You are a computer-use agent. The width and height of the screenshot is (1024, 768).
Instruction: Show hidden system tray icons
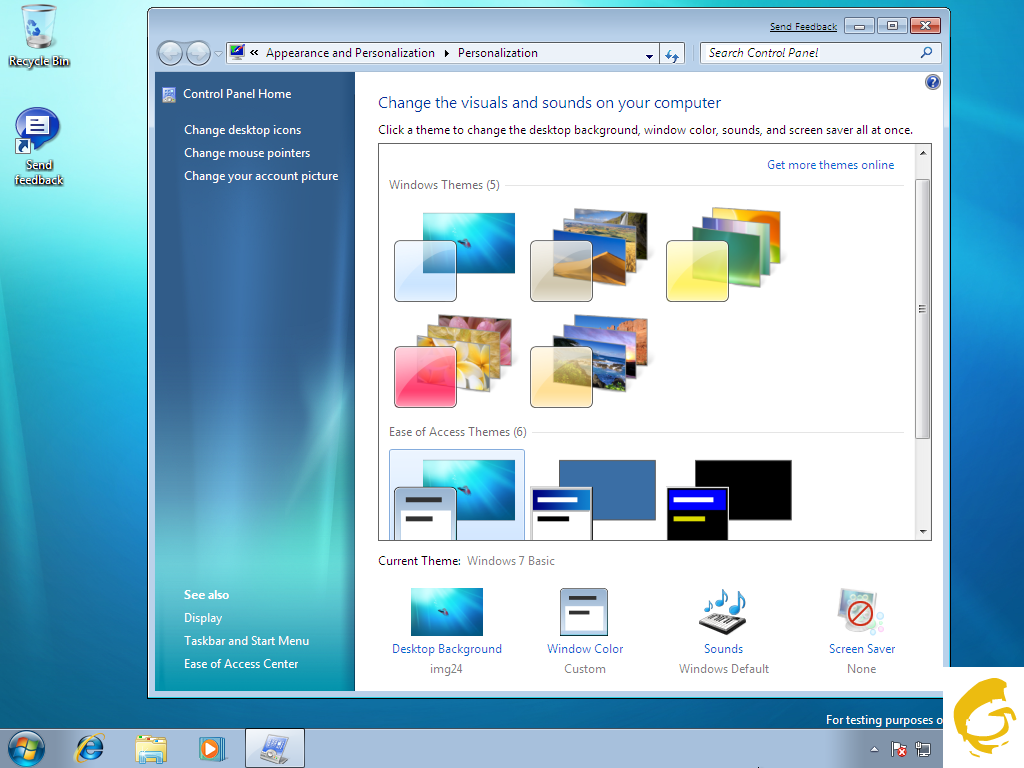coord(875,749)
